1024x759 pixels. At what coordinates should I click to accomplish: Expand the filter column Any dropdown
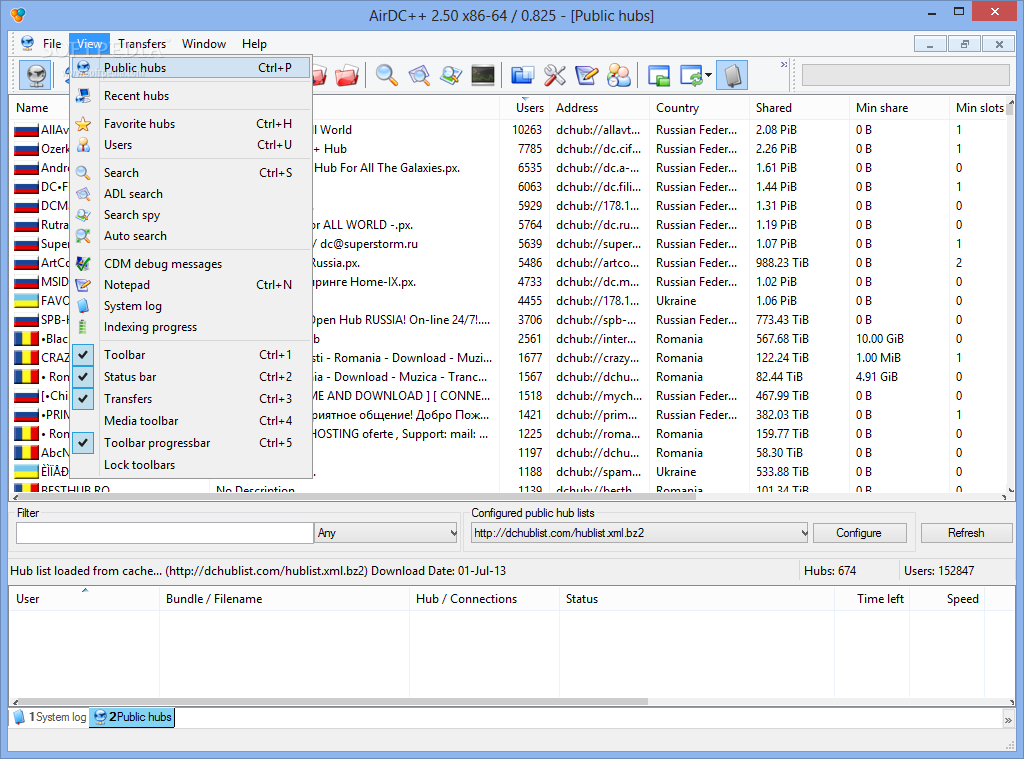coord(387,533)
